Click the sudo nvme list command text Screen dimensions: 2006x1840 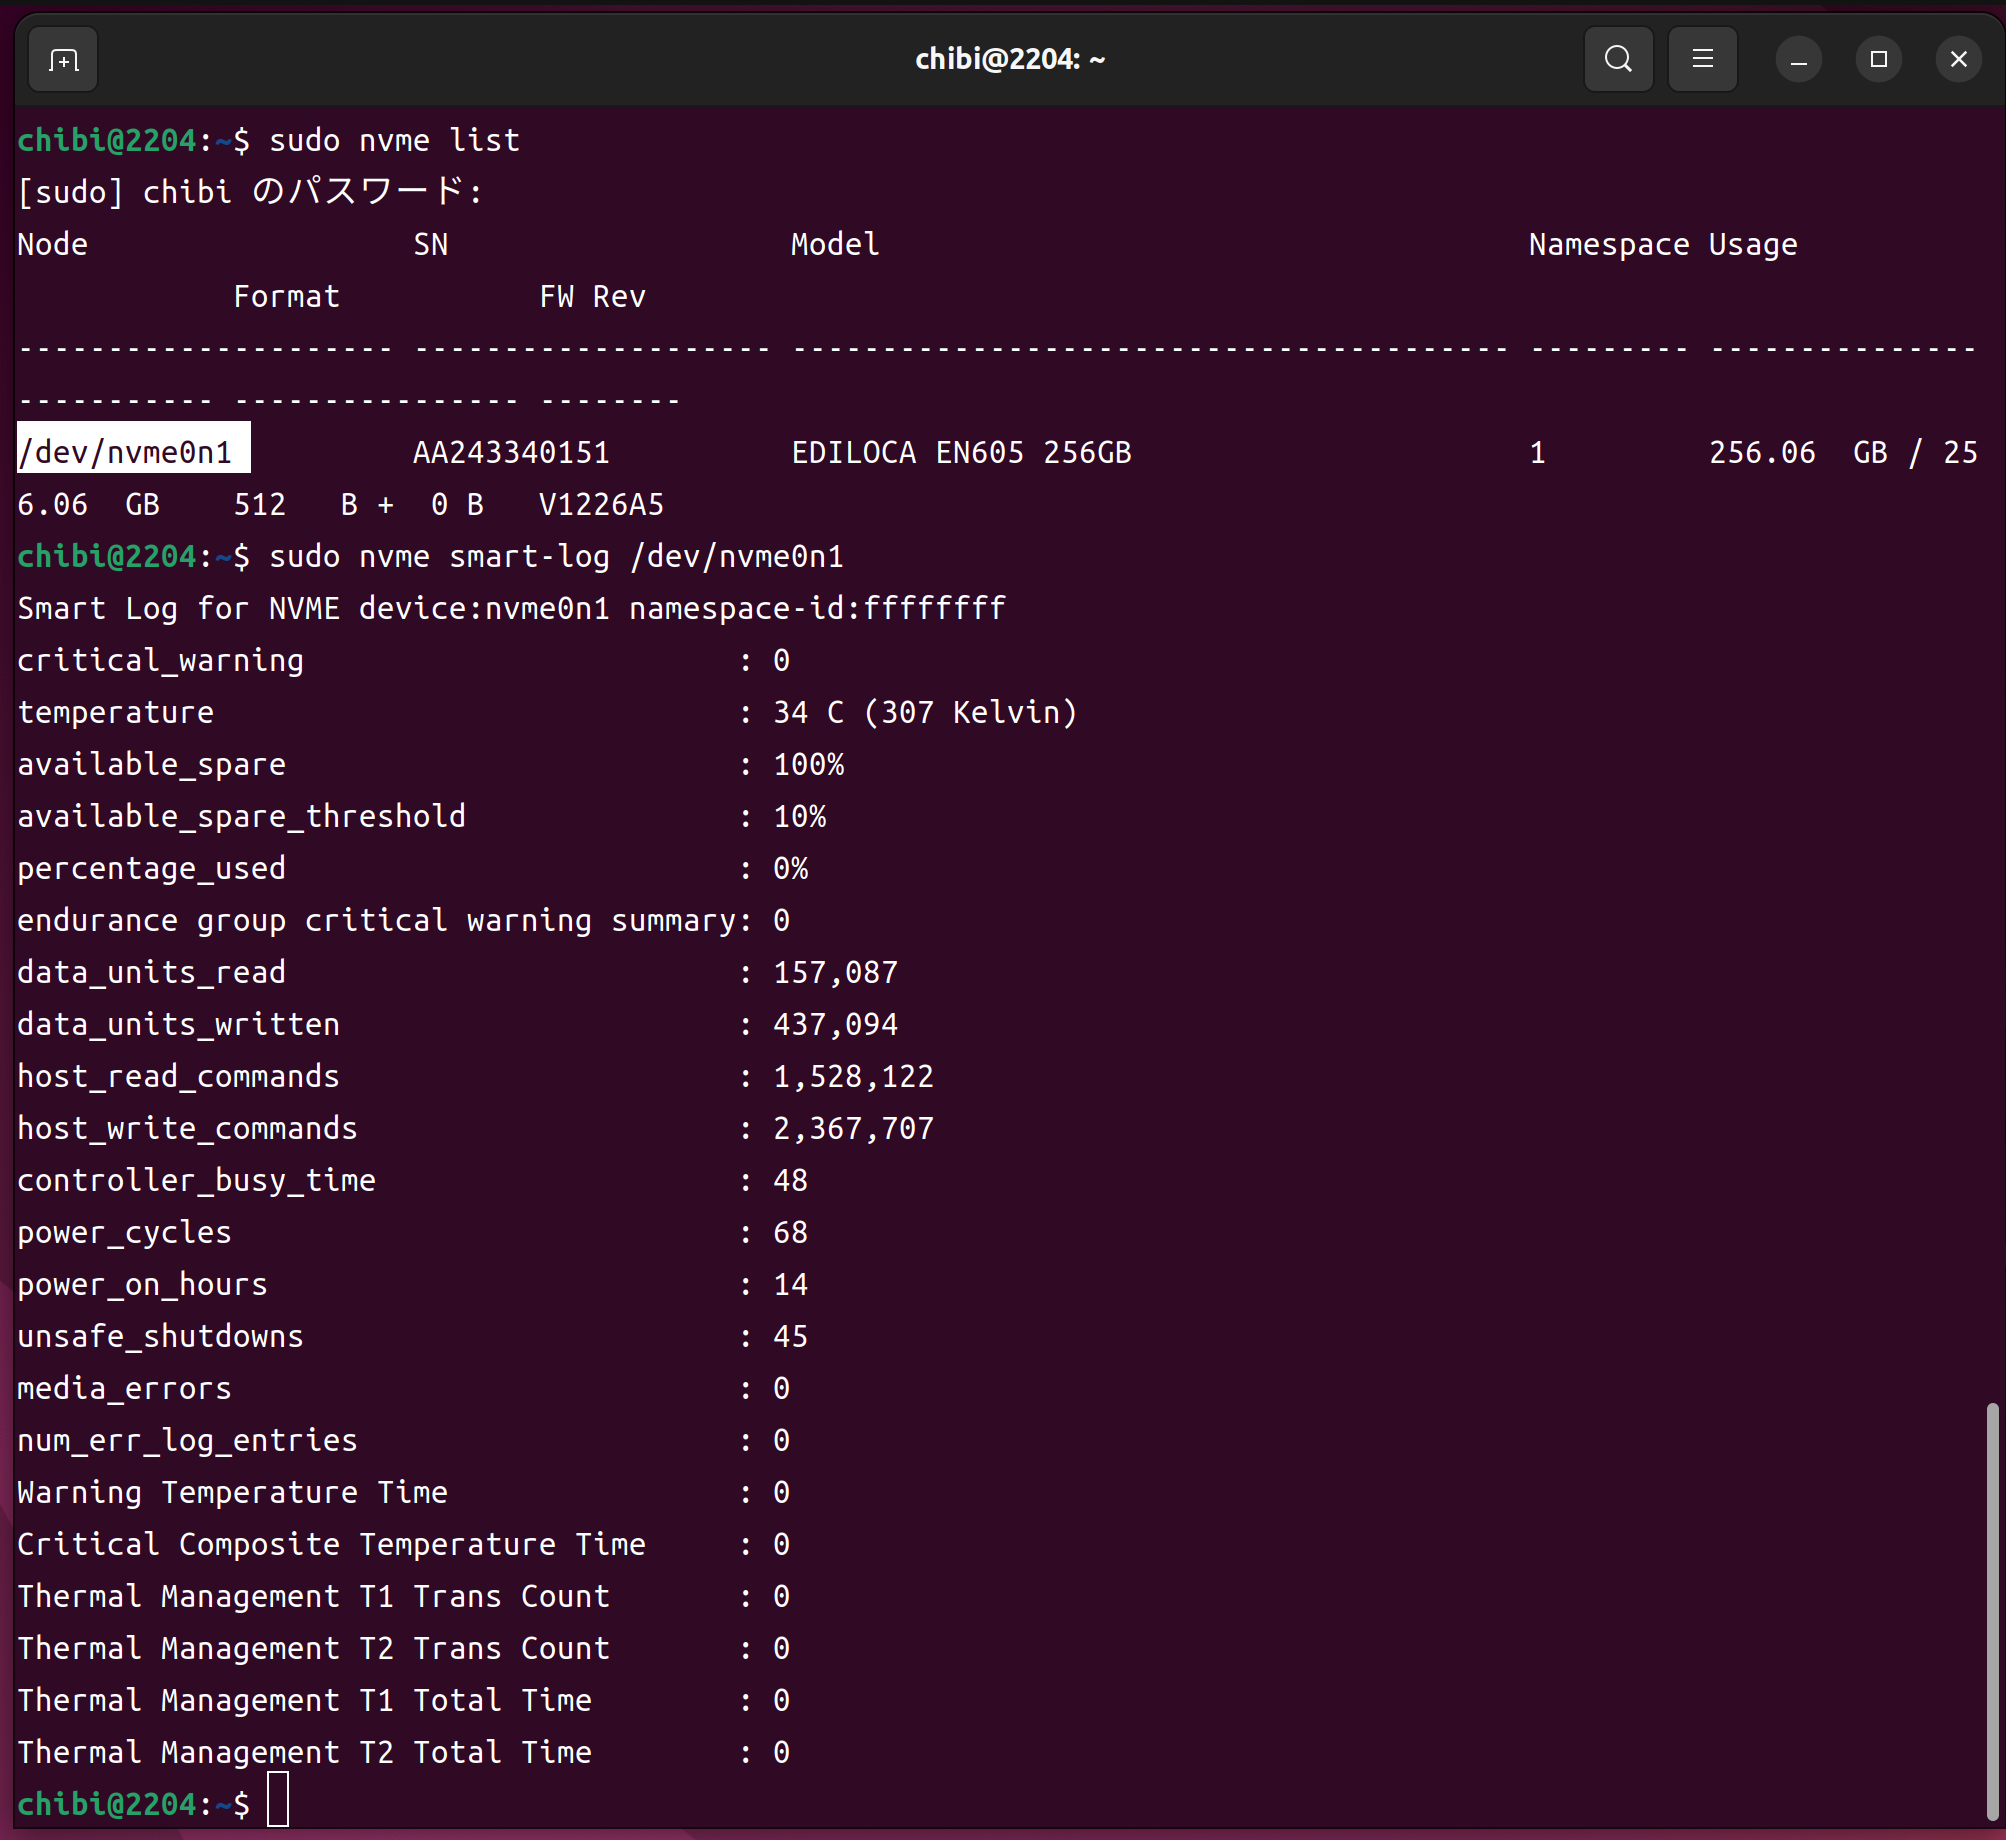point(394,140)
